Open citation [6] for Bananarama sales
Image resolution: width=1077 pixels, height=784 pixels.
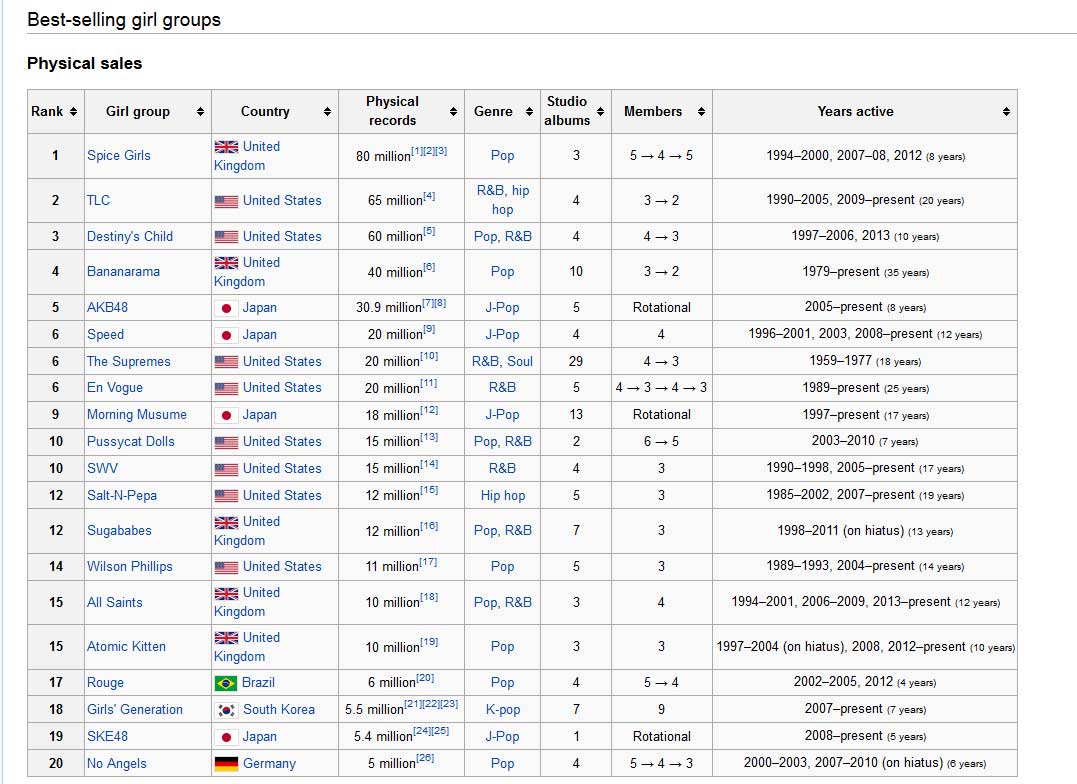[x=429, y=267]
